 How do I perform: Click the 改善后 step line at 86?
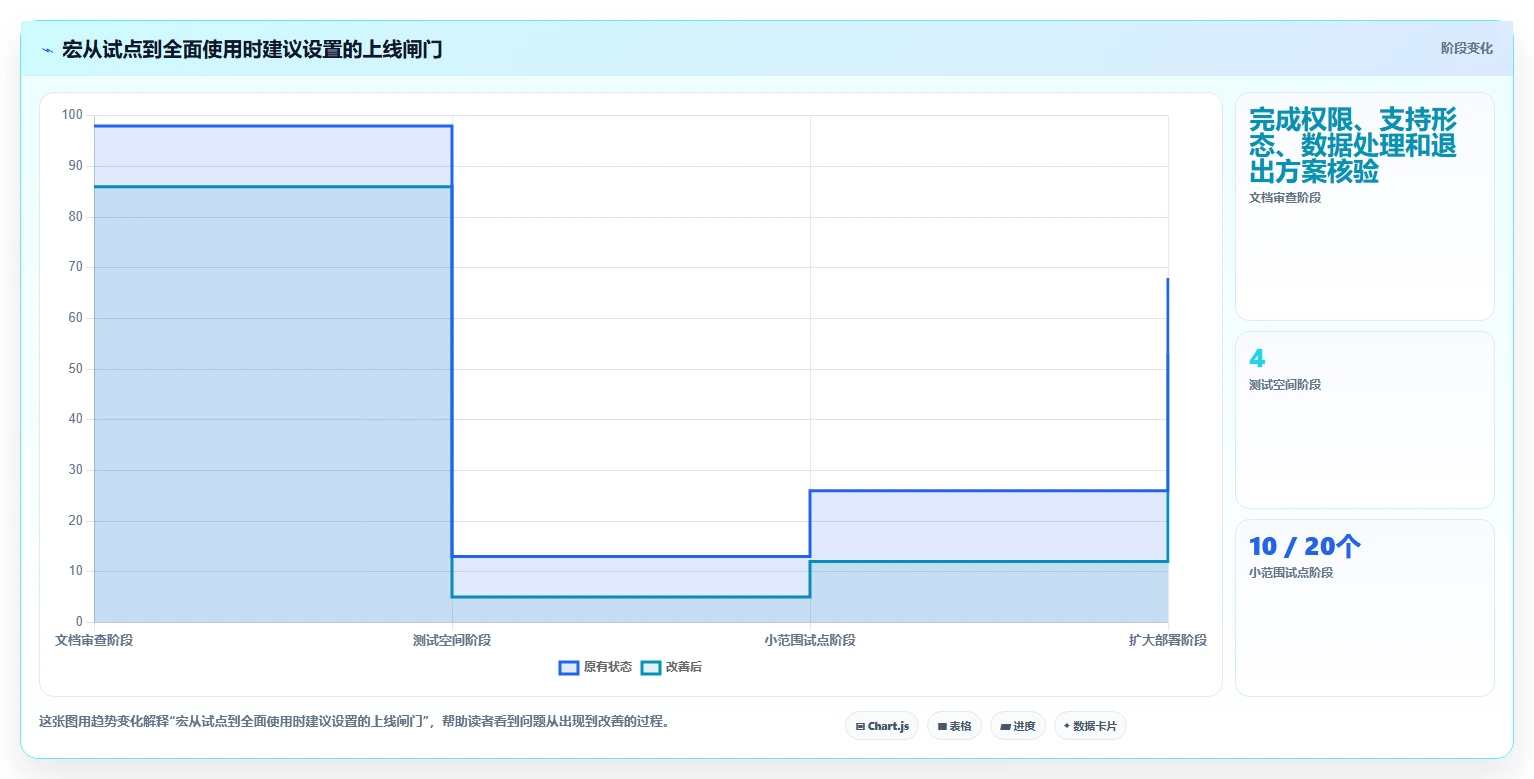[273, 186]
